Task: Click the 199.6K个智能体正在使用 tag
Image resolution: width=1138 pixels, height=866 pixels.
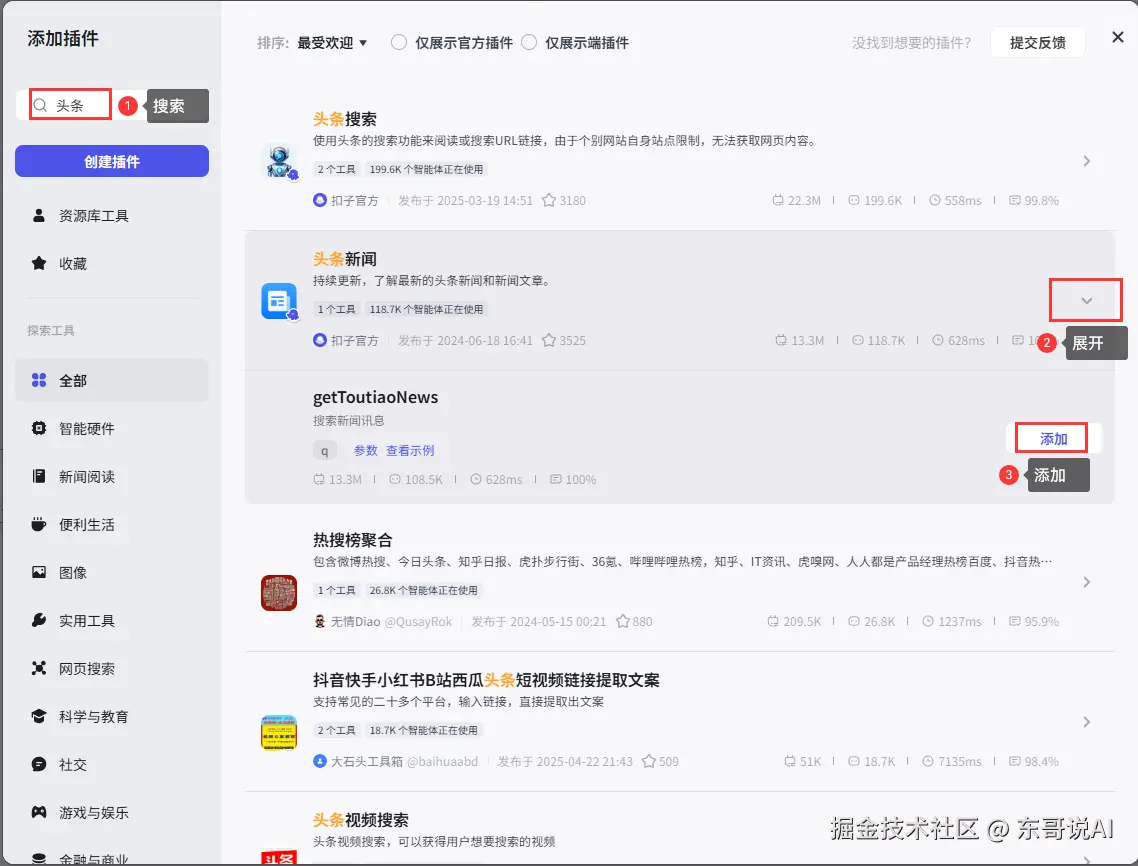Action: coord(426,169)
